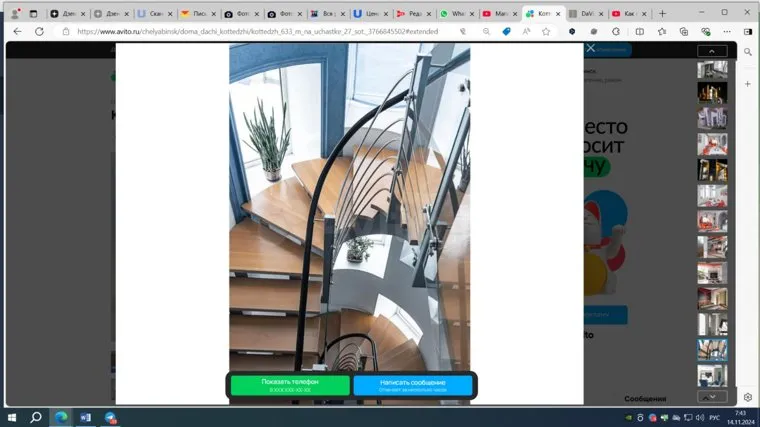Open the РУС language switcher in the tray

[712, 417]
